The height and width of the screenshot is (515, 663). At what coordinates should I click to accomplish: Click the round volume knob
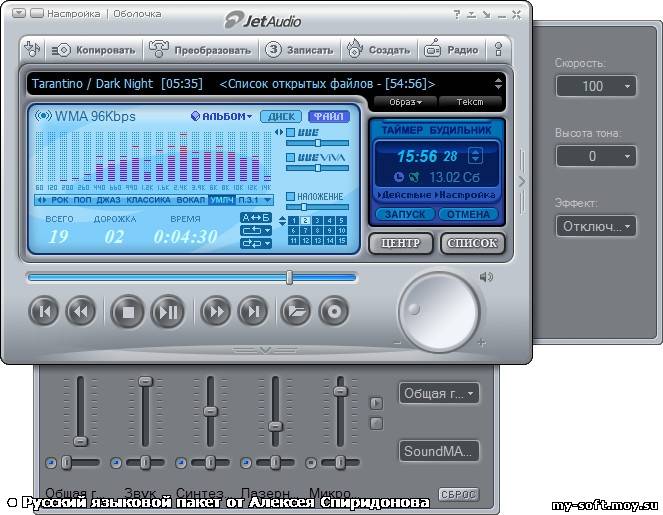coord(439,312)
